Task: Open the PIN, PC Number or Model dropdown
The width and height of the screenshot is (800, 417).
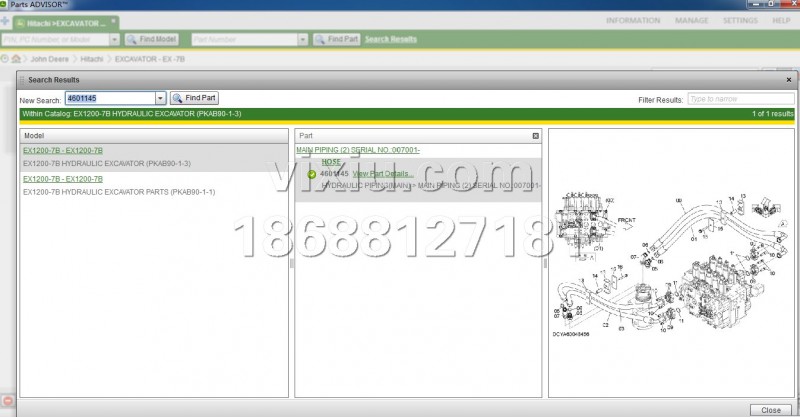Action: tap(114, 39)
